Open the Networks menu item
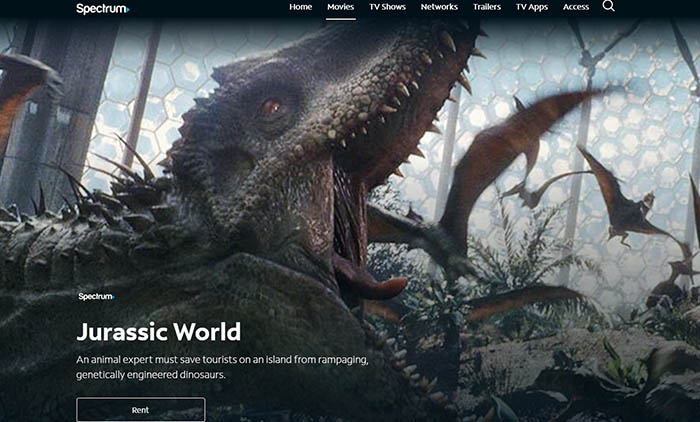This screenshot has height=422, width=700. [439, 7]
